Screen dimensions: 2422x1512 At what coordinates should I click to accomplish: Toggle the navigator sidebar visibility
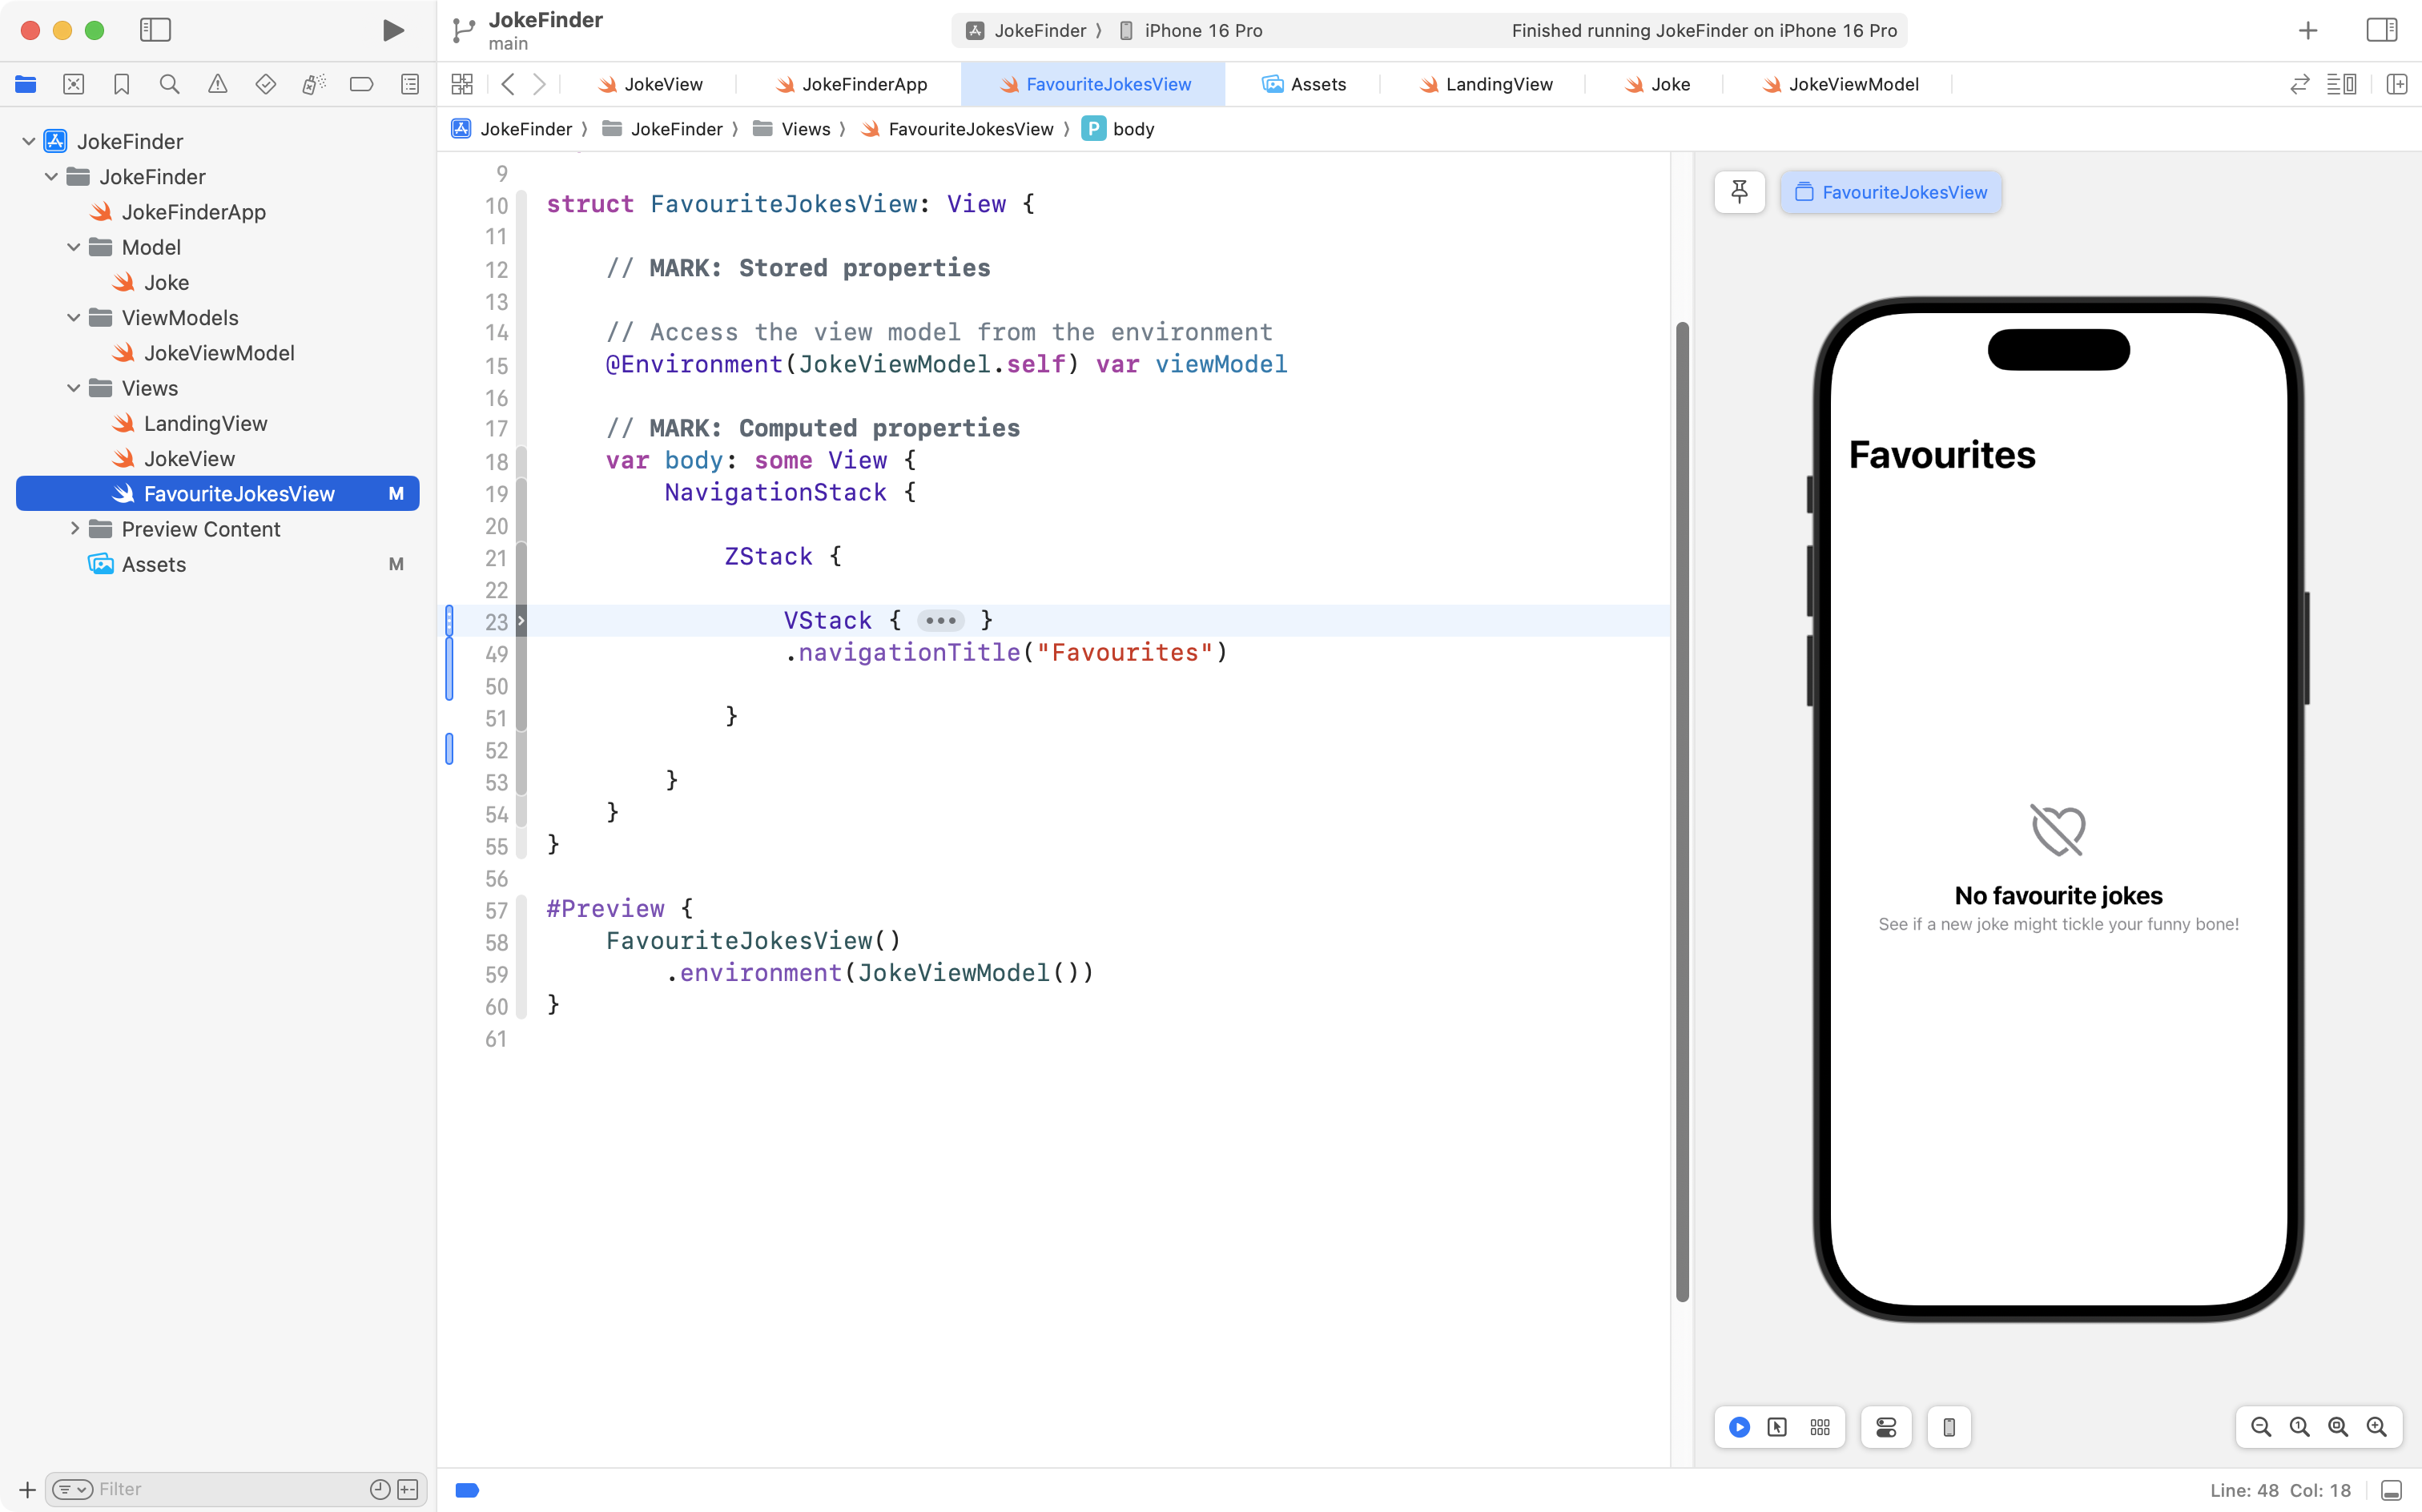(x=155, y=30)
